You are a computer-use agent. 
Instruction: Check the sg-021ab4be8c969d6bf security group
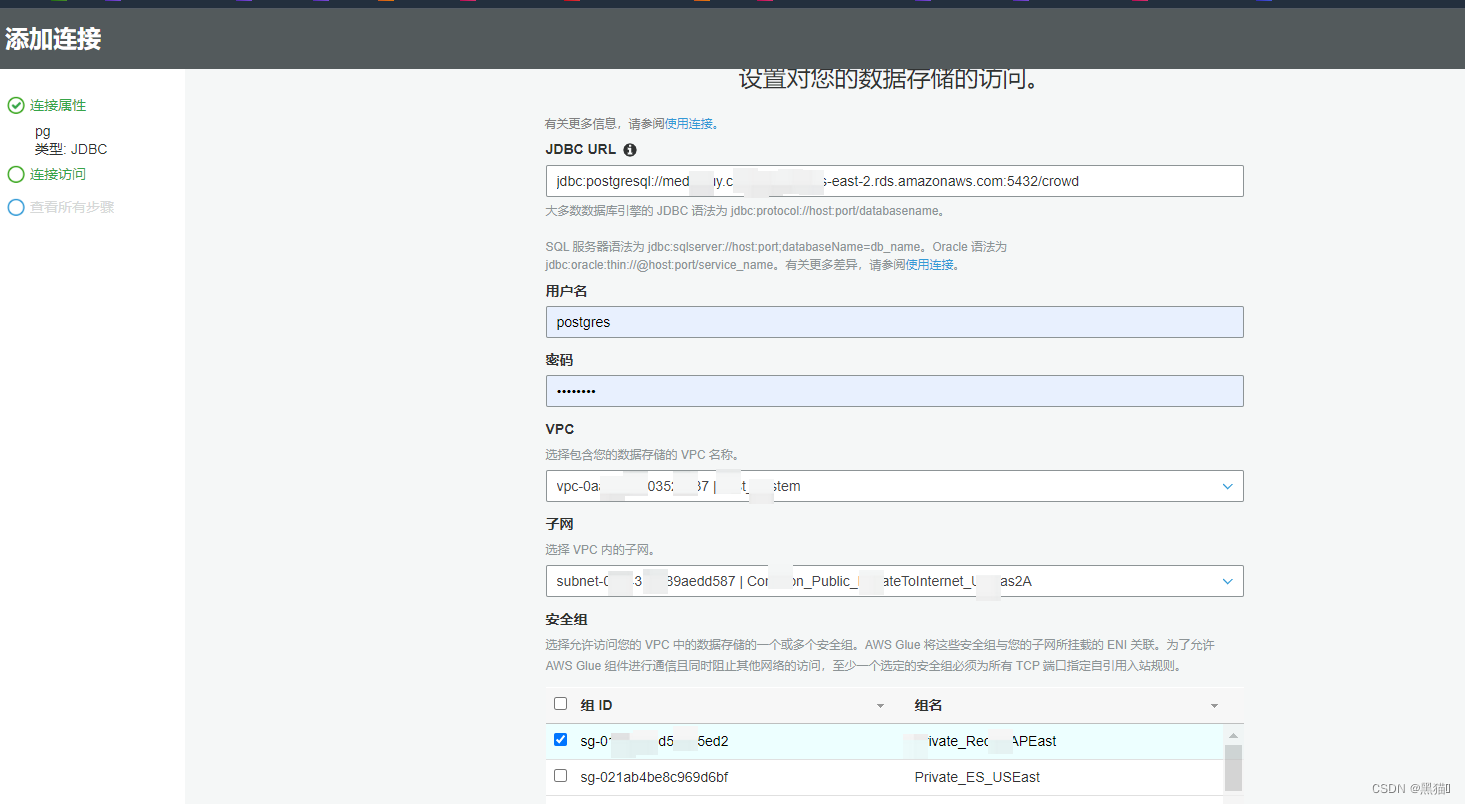(560, 776)
